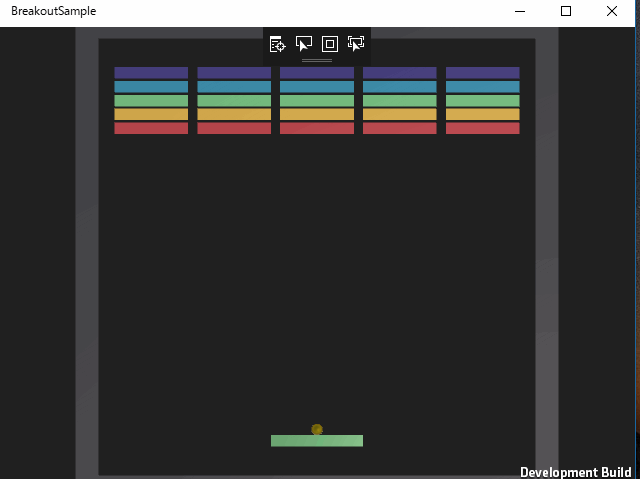This screenshot has width=640, height=479.
Task: Click the yellow ball on the paddle
Action: tap(317, 429)
